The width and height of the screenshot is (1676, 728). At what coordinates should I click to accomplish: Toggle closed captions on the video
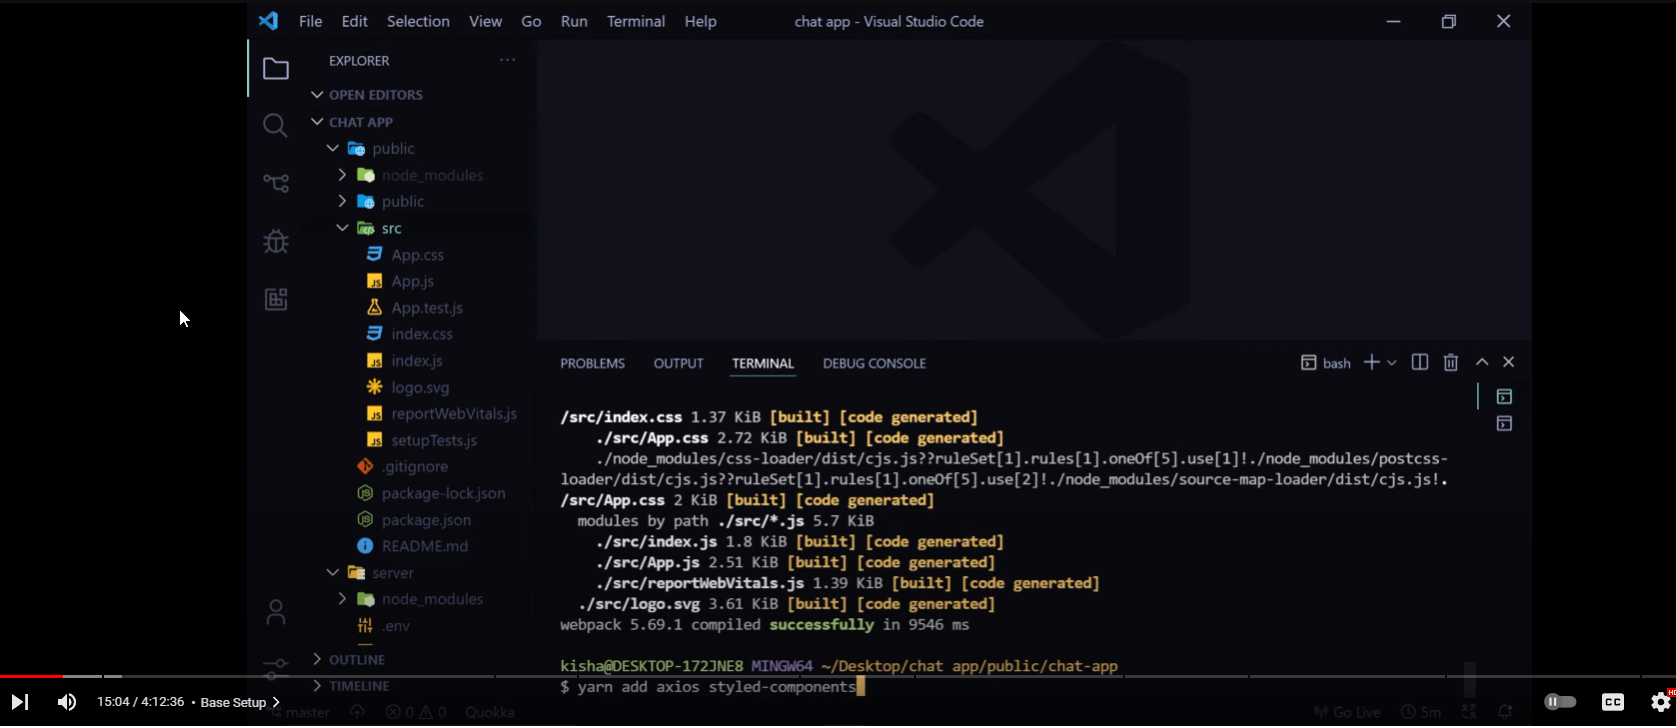pos(1612,702)
